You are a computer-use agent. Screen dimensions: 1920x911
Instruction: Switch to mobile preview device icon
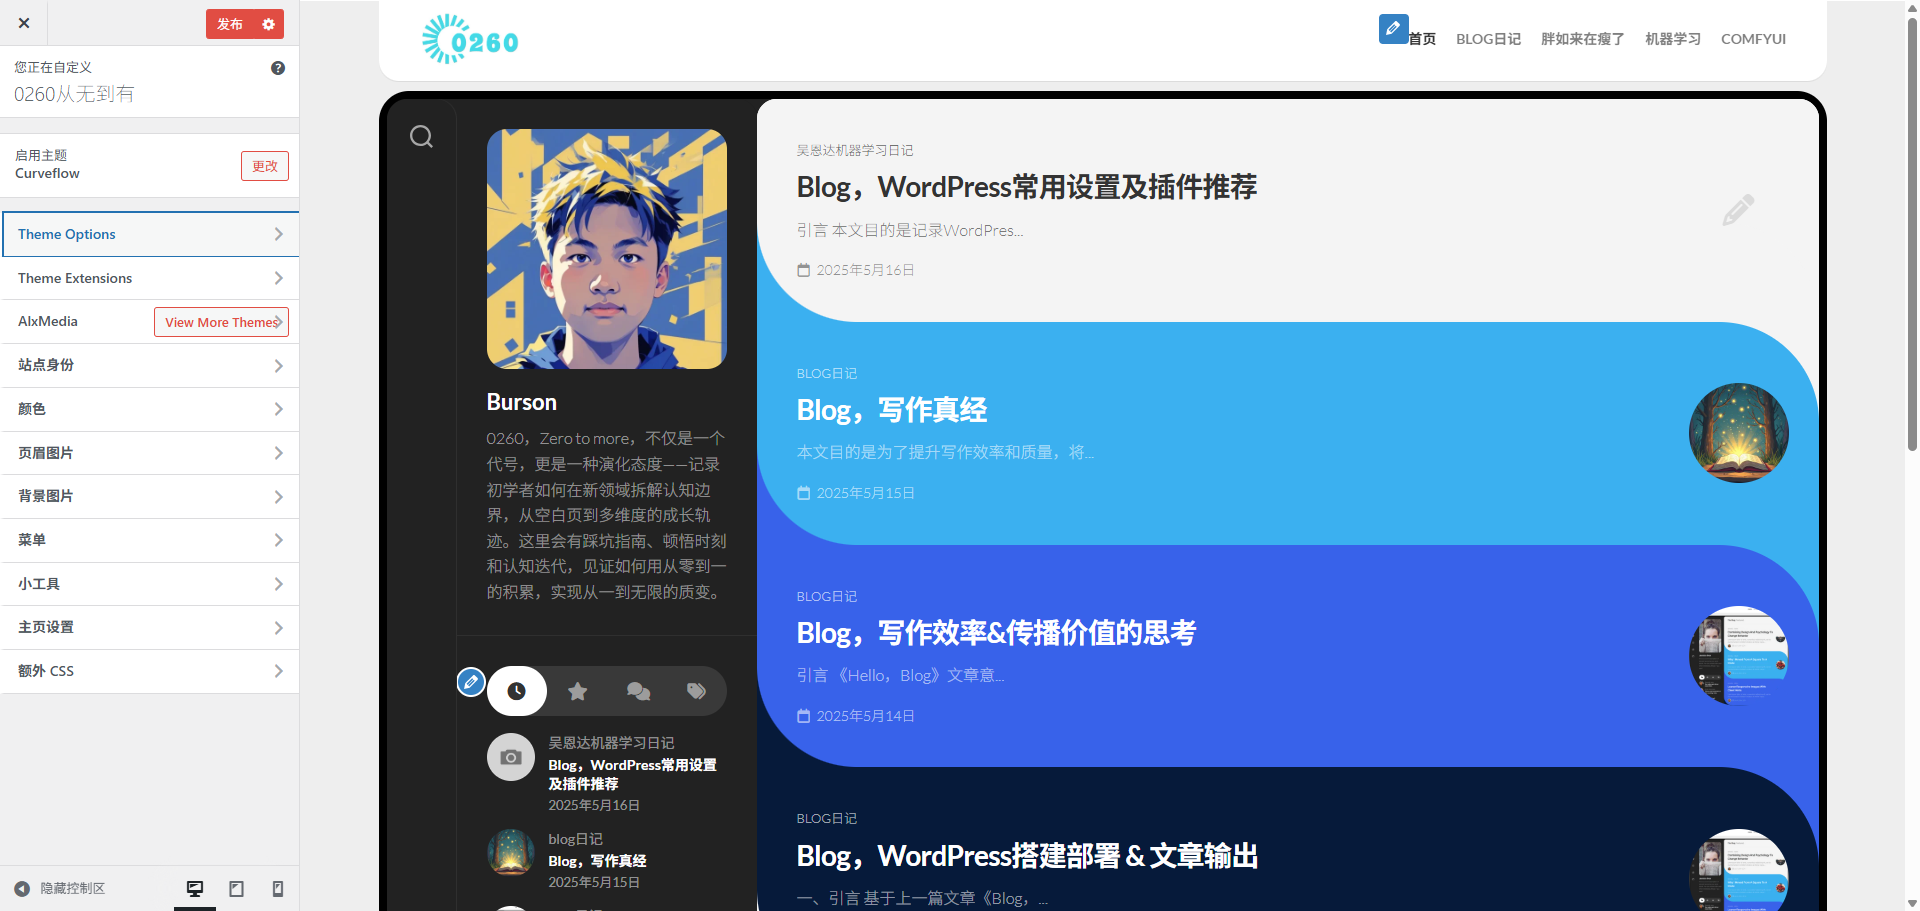tap(278, 888)
